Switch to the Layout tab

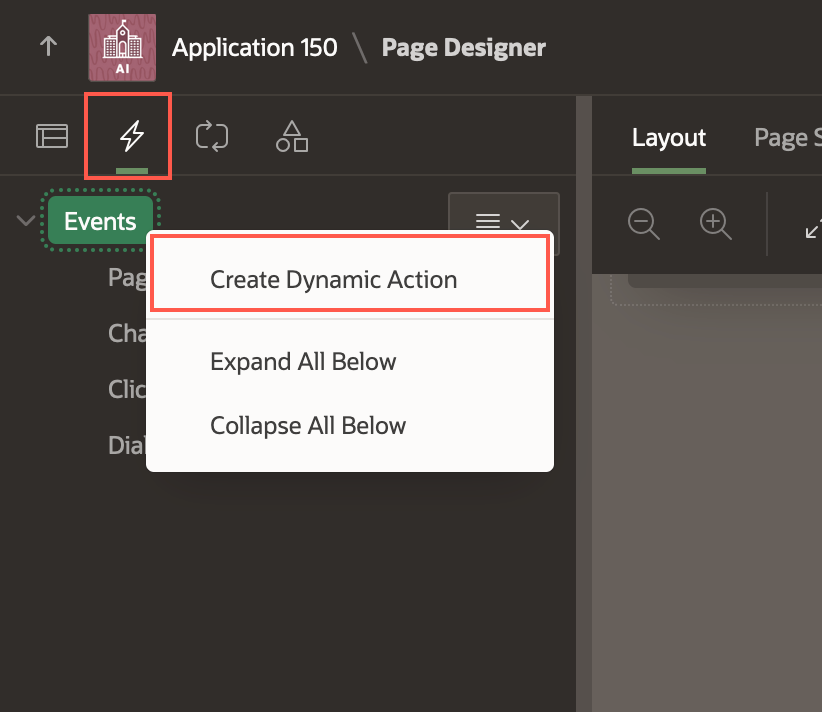tap(669, 138)
